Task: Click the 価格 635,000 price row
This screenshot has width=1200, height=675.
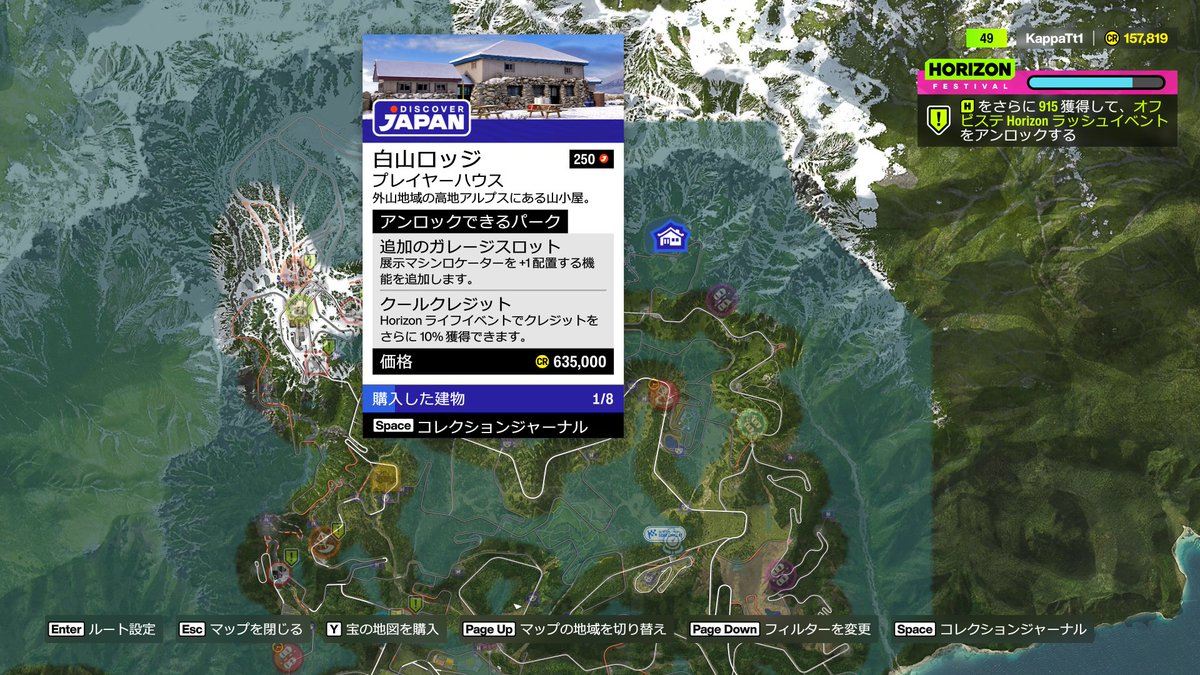Action: tap(493, 362)
